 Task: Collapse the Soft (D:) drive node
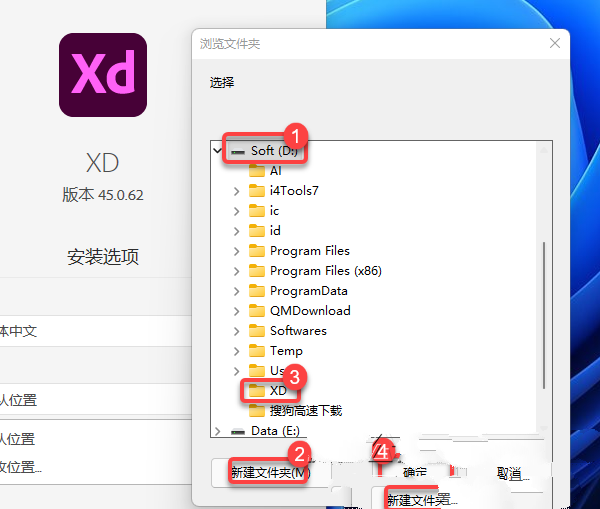pos(217,151)
